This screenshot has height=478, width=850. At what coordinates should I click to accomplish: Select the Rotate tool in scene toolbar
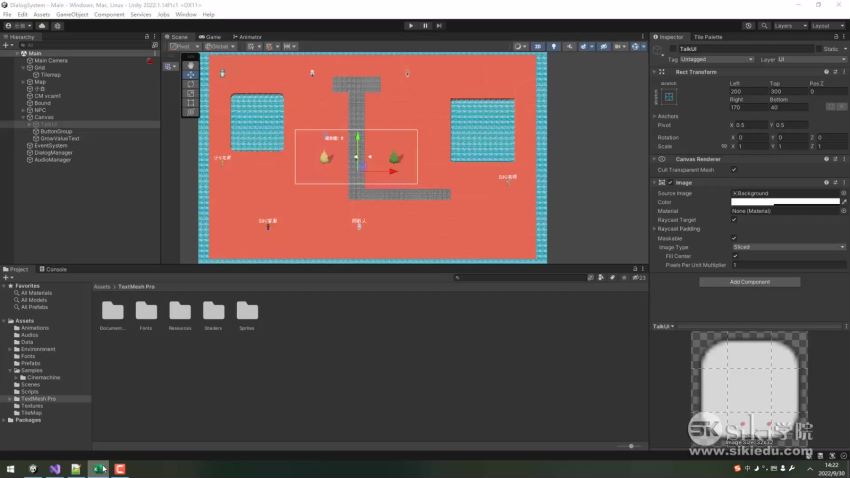pyautogui.click(x=191, y=84)
